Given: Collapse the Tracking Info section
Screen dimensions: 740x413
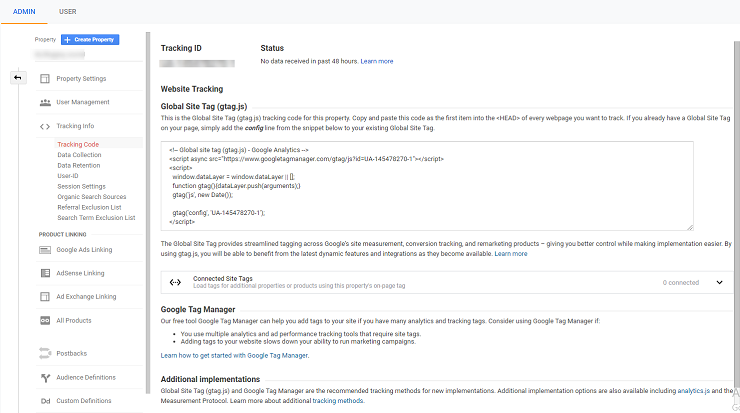Looking at the screenshot, I should pos(75,126).
